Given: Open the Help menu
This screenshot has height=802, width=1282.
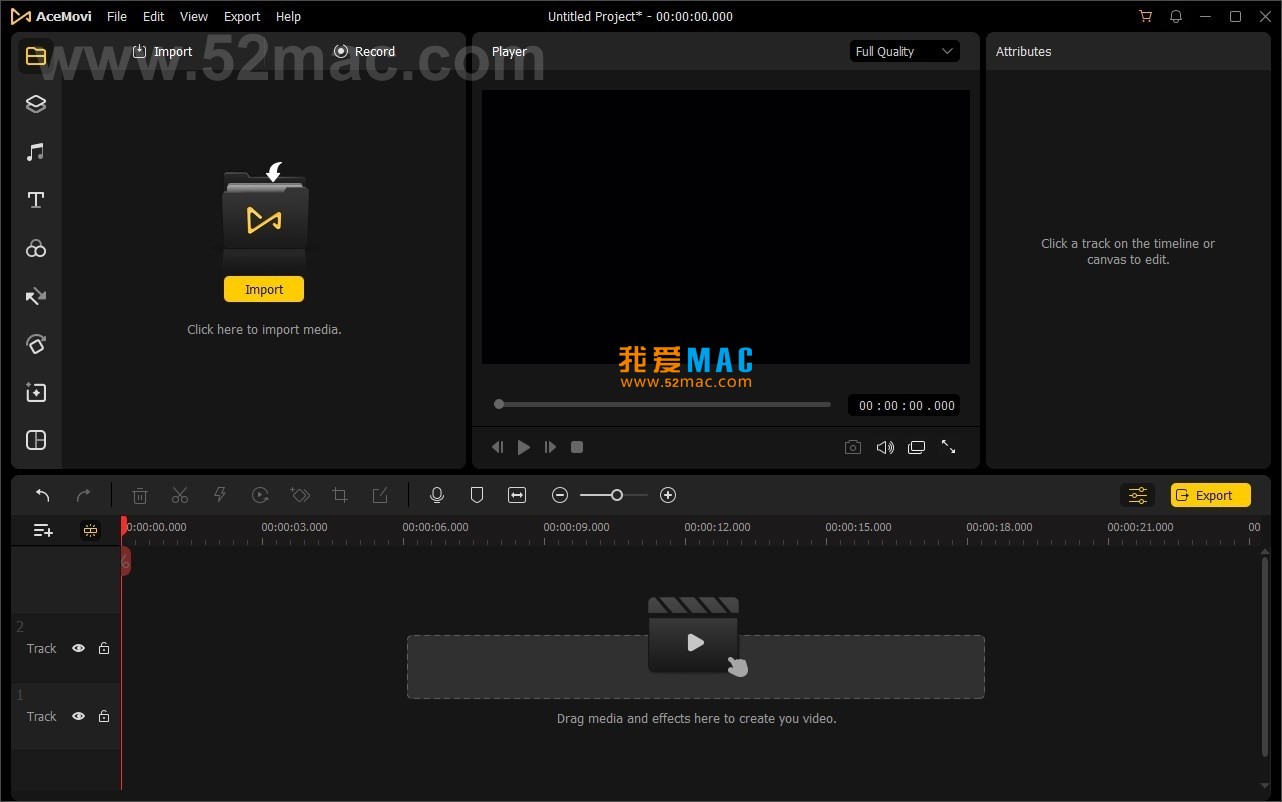Looking at the screenshot, I should click(288, 16).
